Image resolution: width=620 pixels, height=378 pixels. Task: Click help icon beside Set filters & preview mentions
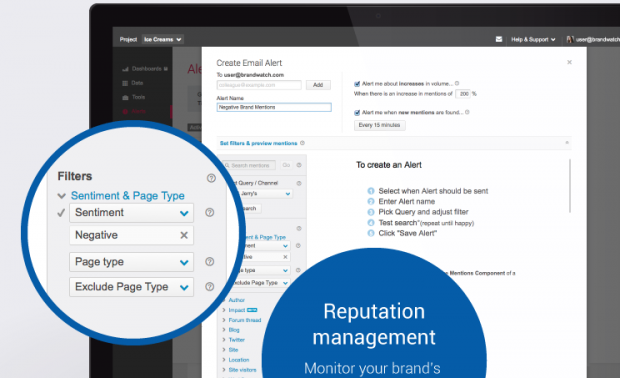coord(302,143)
